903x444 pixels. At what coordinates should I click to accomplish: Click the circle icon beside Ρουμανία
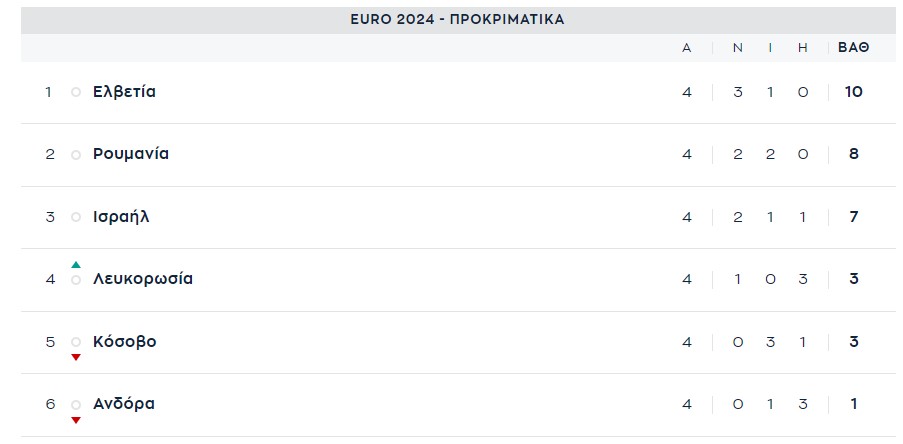(x=76, y=155)
